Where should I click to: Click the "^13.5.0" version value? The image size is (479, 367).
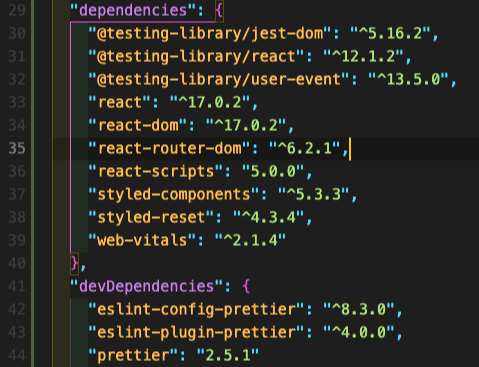(x=409, y=79)
